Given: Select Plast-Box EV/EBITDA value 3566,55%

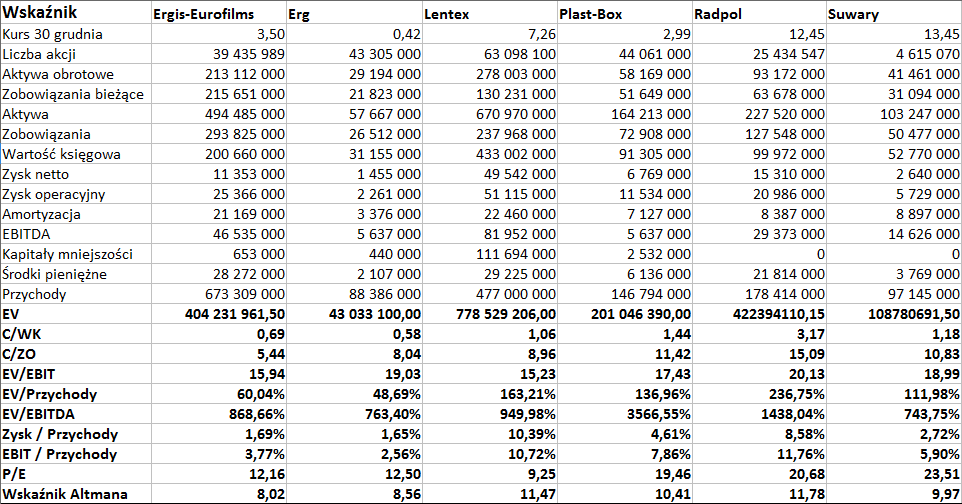Looking at the screenshot, I should click(625, 414).
